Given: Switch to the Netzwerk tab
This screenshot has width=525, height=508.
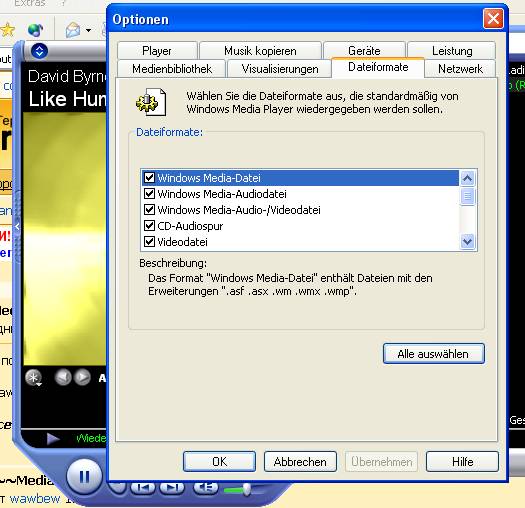Looking at the screenshot, I should pyautogui.click(x=460, y=69).
